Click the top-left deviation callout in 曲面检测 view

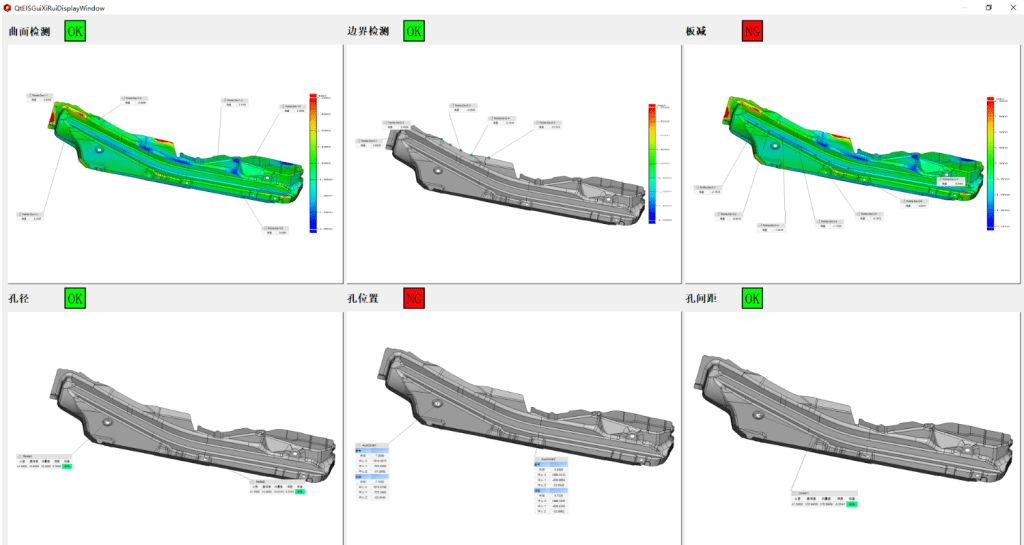(x=40, y=97)
